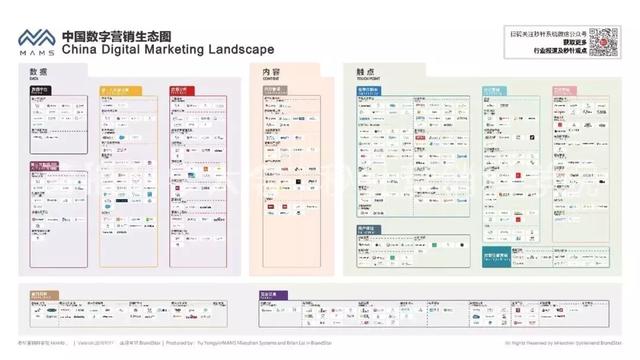Select the black category label under 数据
640x360 pixels.
coord(40,90)
